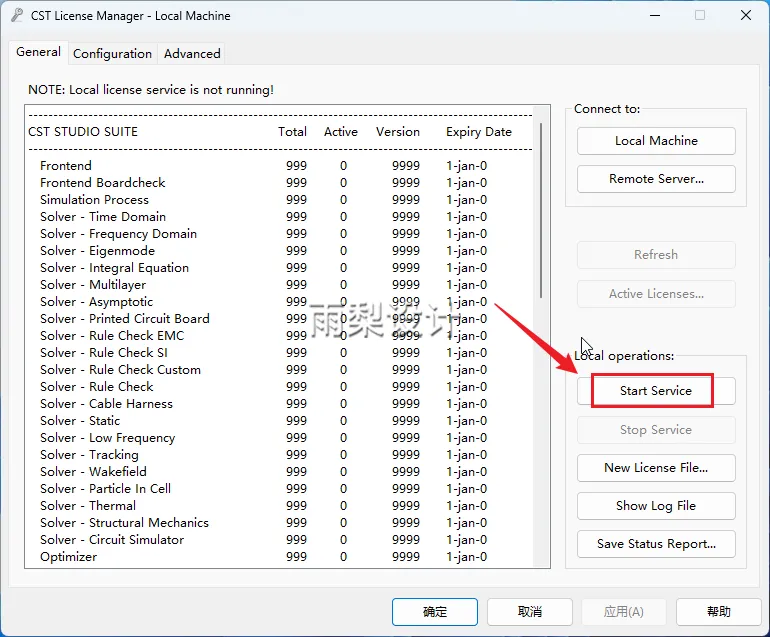Save the status report
The width and height of the screenshot is (770, 637).
click(656, 544)
